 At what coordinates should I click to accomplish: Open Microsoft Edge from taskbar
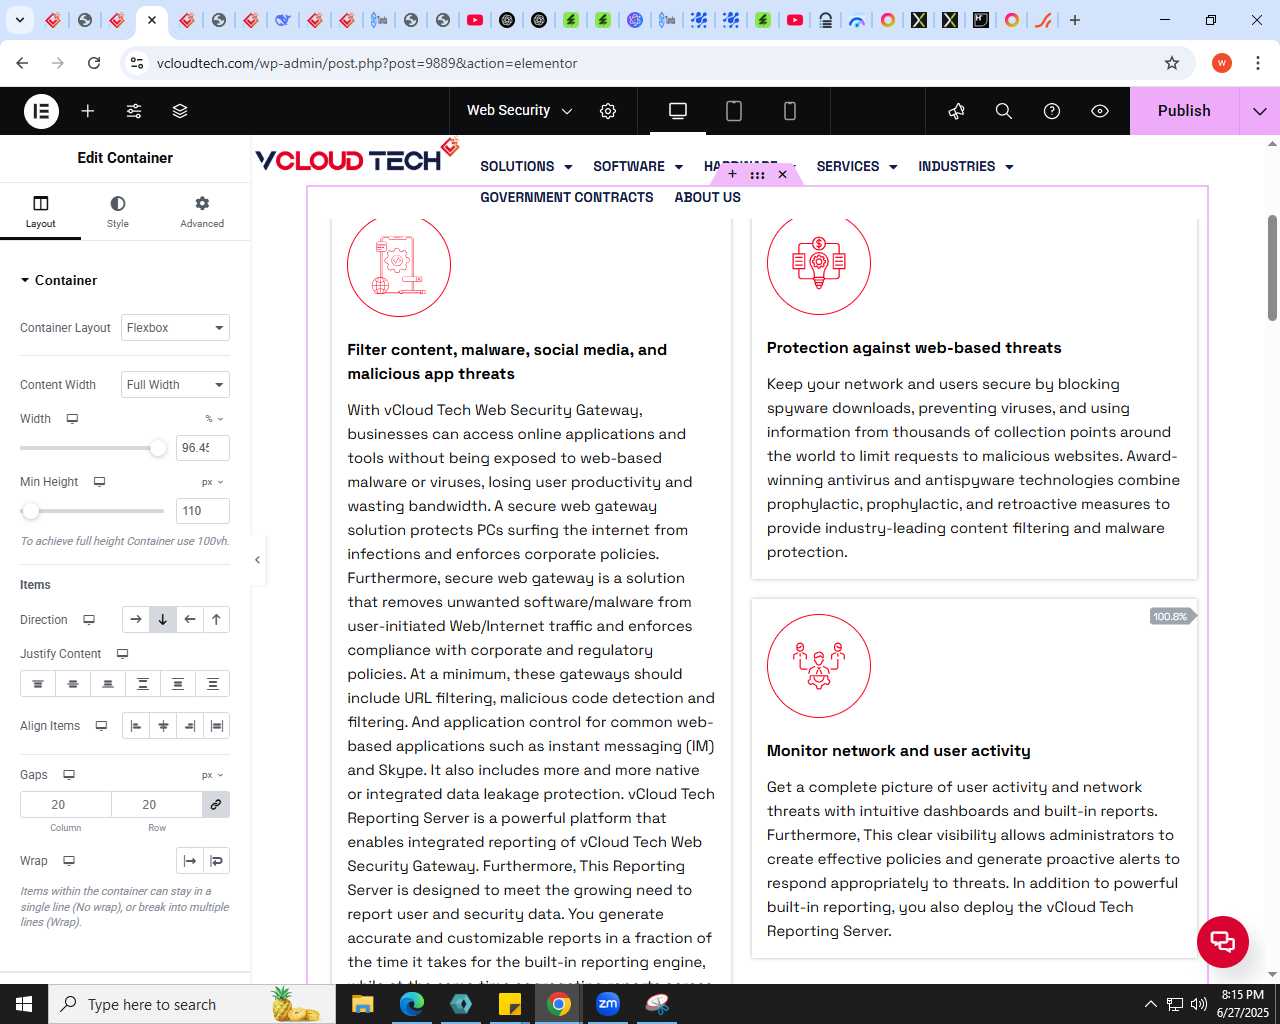412,1004
